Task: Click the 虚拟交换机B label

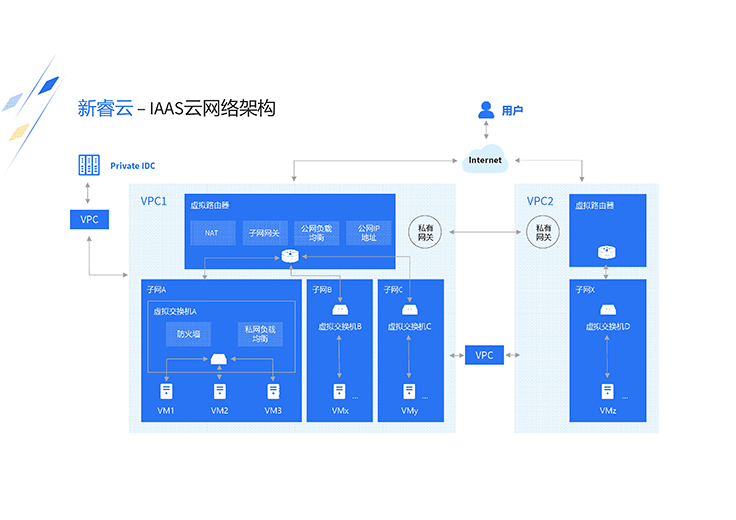Action: 340,327
